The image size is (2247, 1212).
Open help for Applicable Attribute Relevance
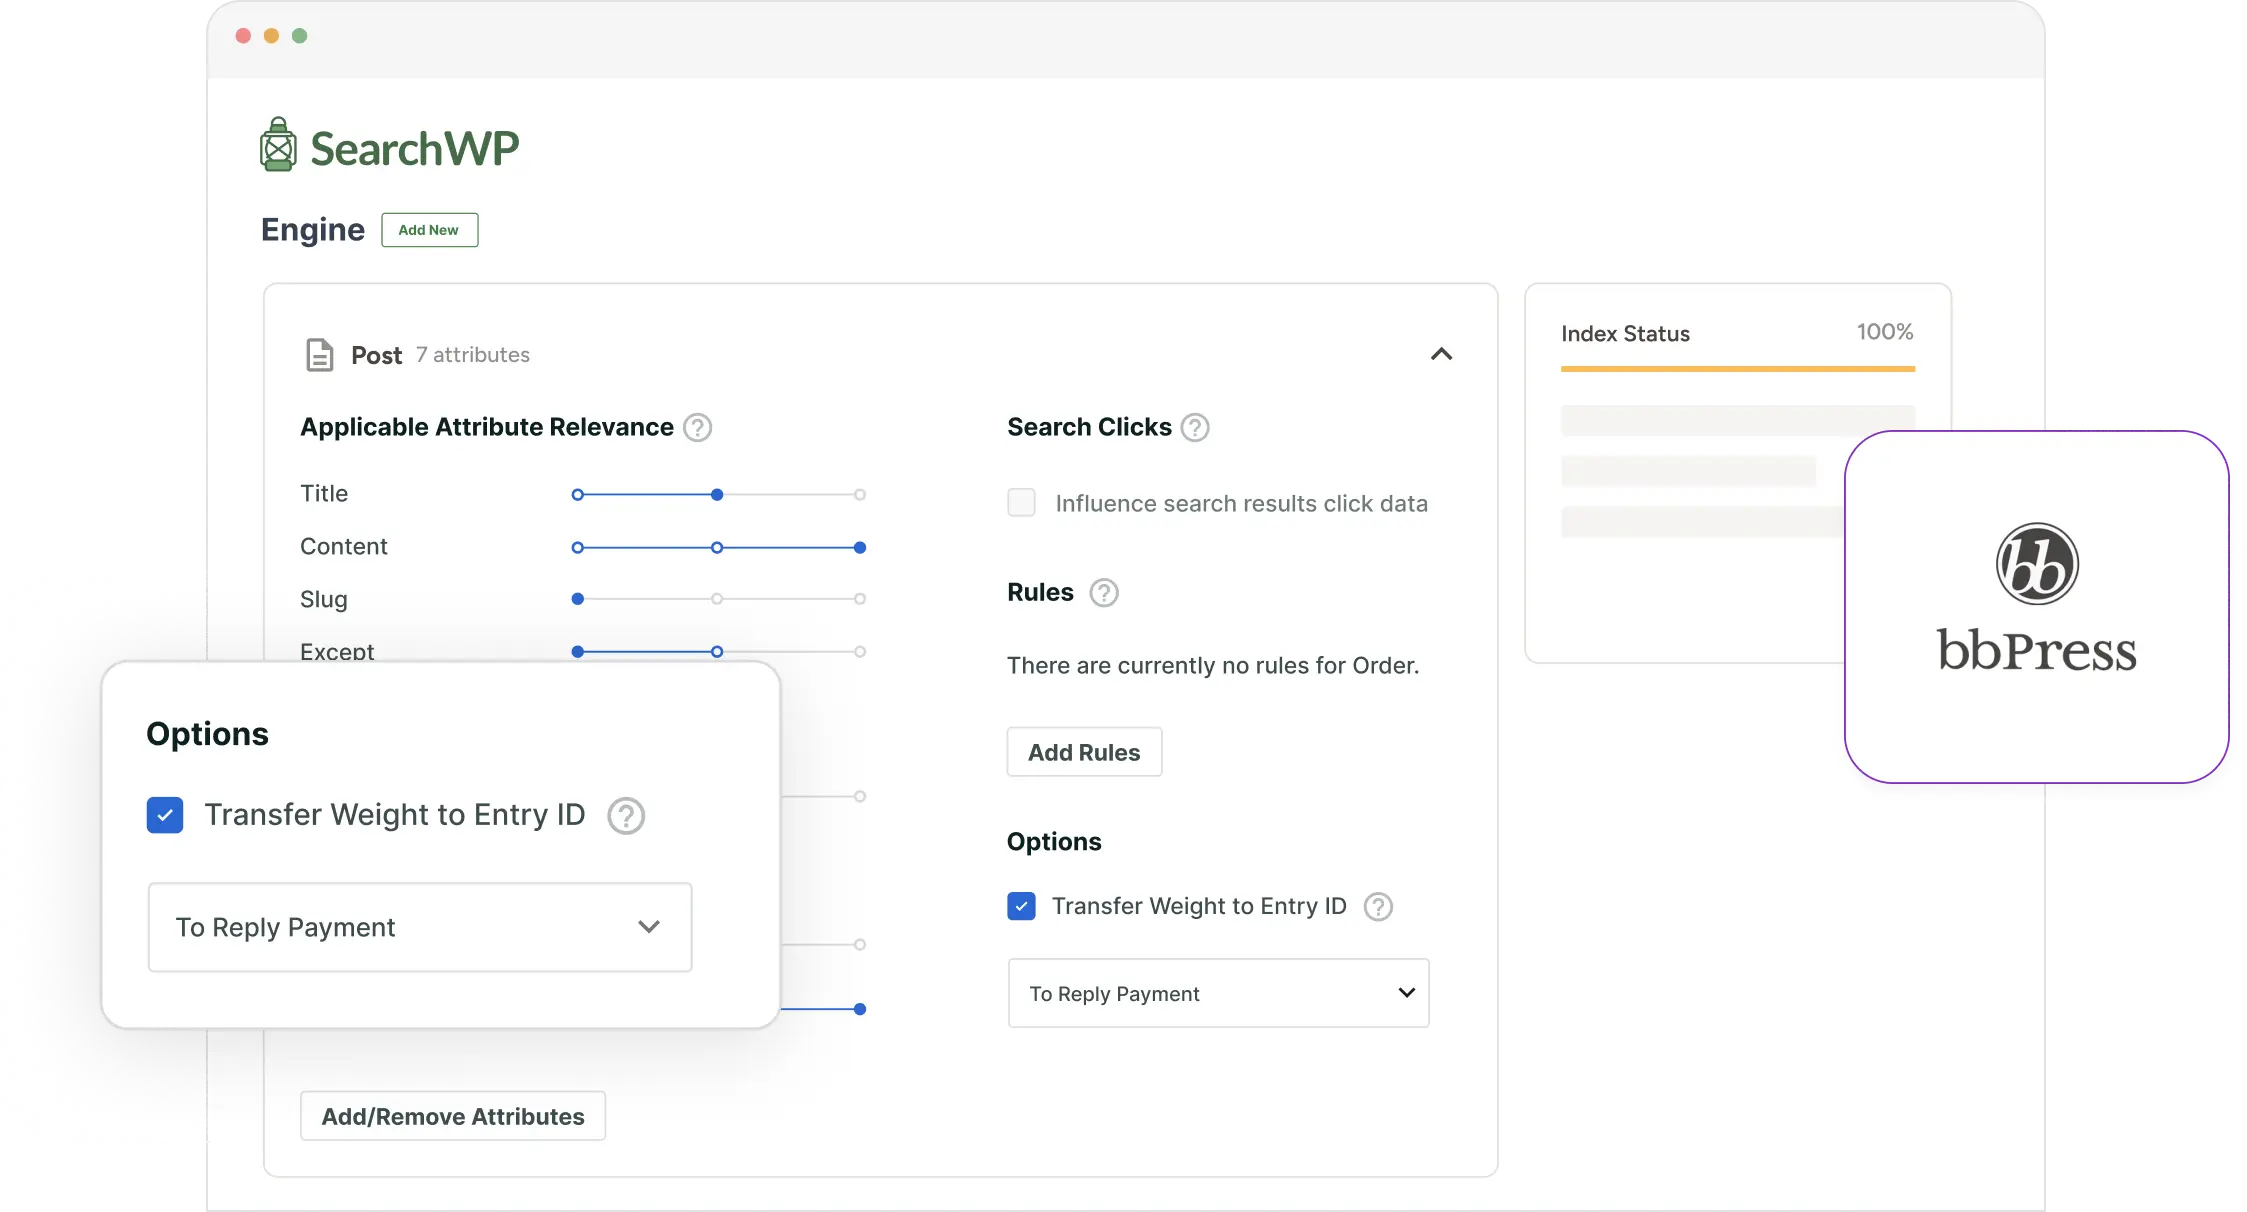pyautogui.click(x=697, y=427)
